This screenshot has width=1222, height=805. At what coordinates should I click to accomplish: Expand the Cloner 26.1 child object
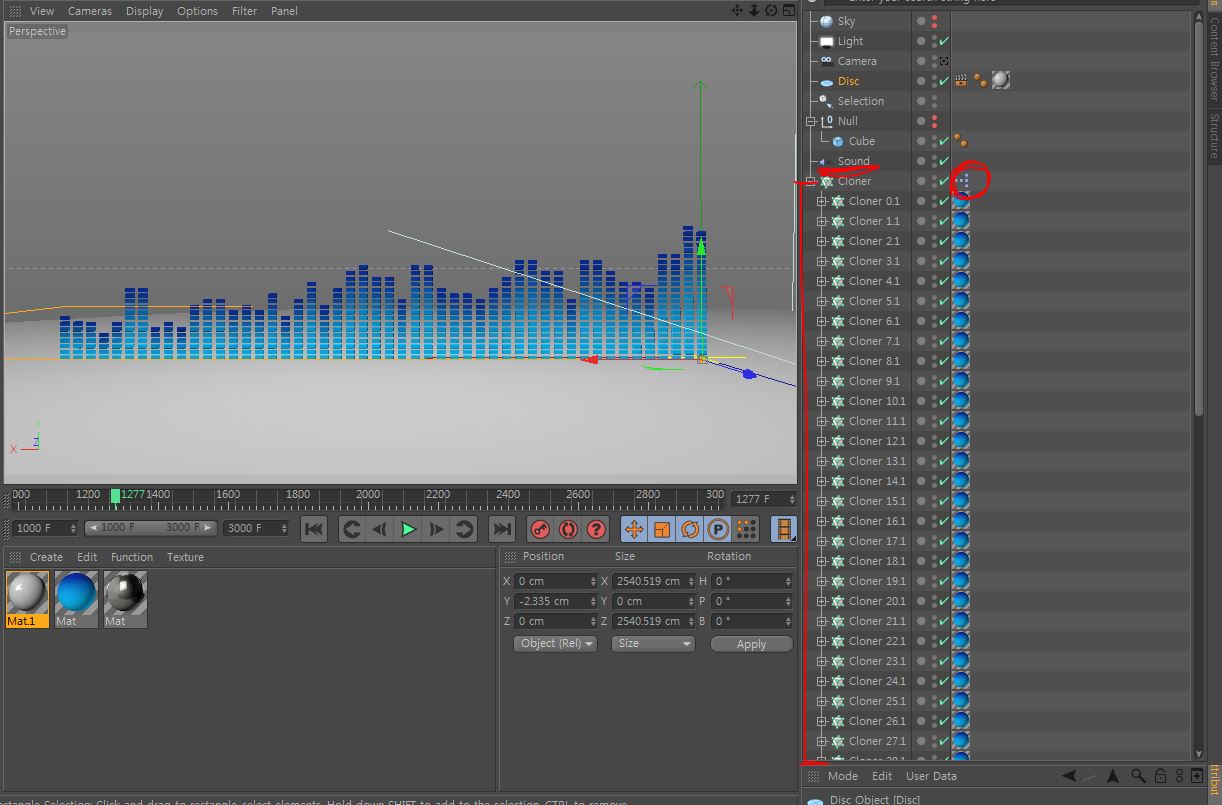[822, 721]
